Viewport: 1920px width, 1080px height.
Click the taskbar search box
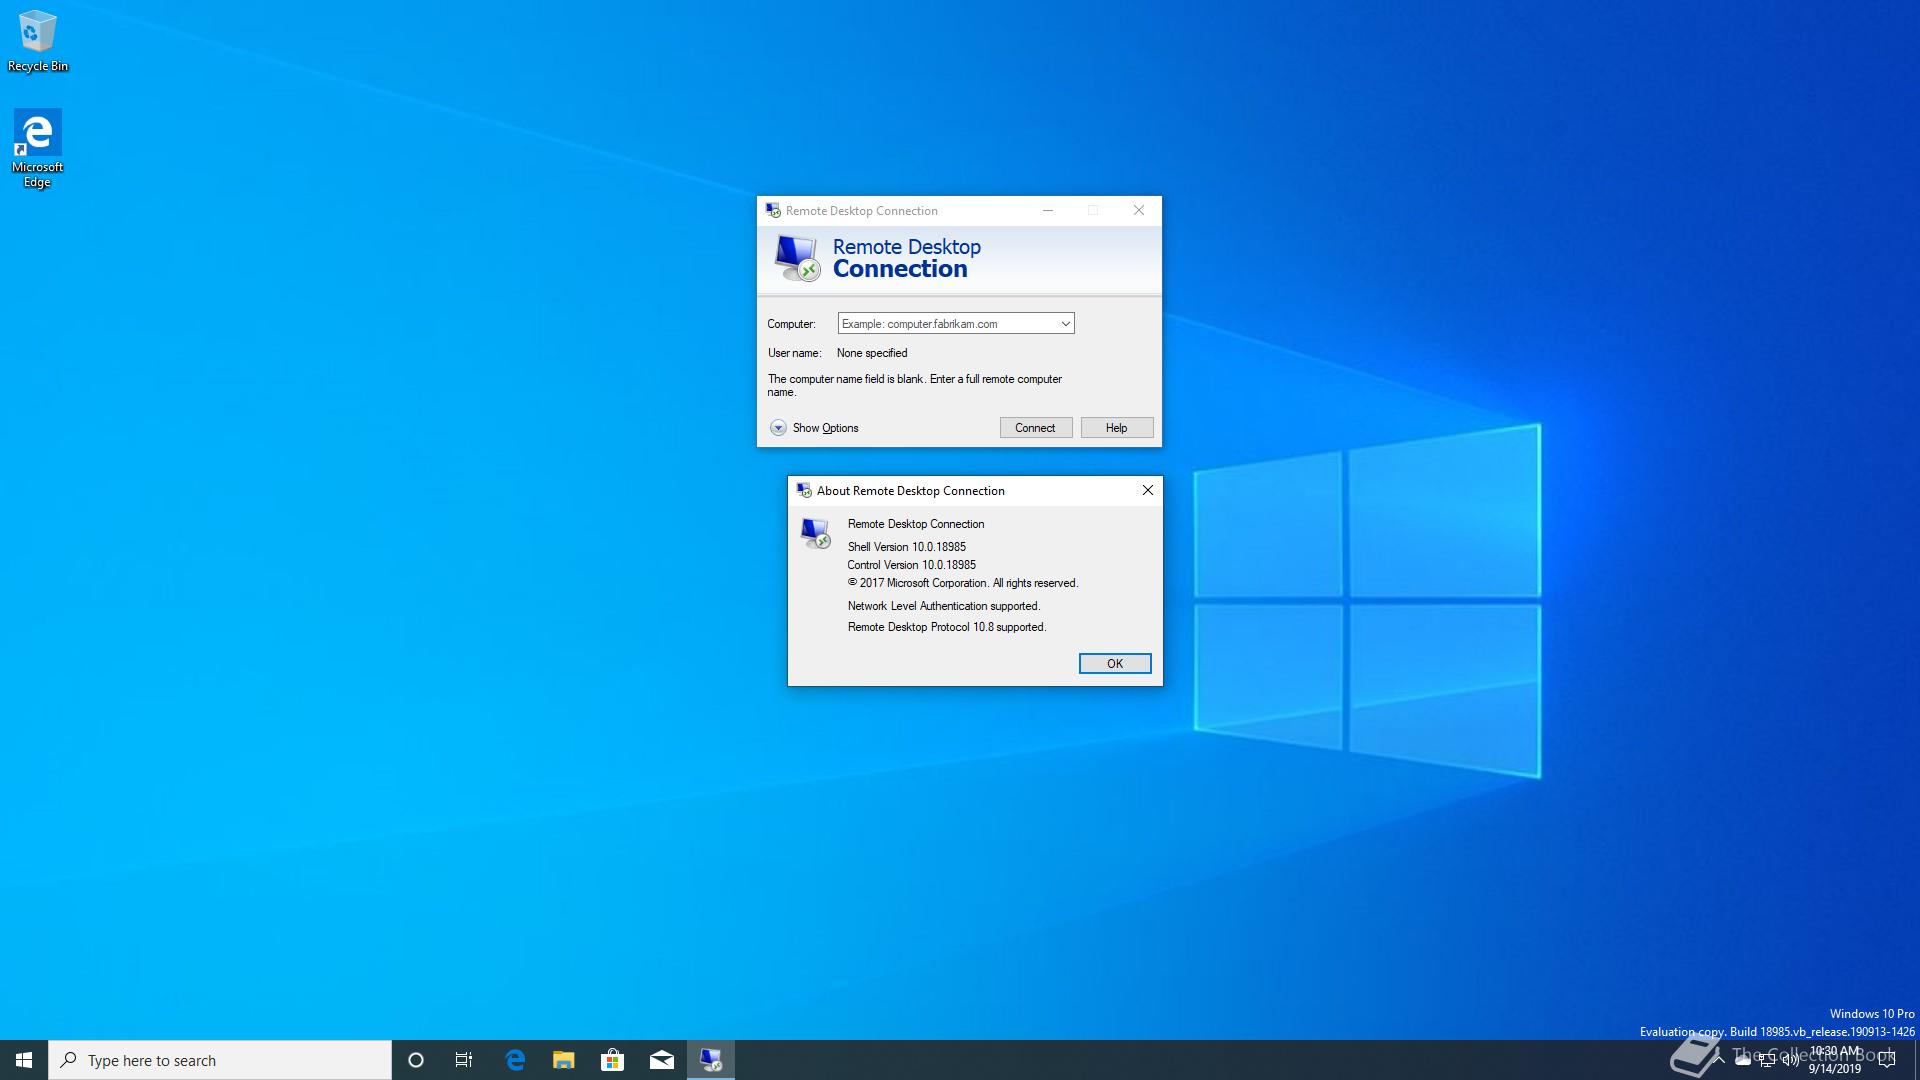pos(220,1060)
